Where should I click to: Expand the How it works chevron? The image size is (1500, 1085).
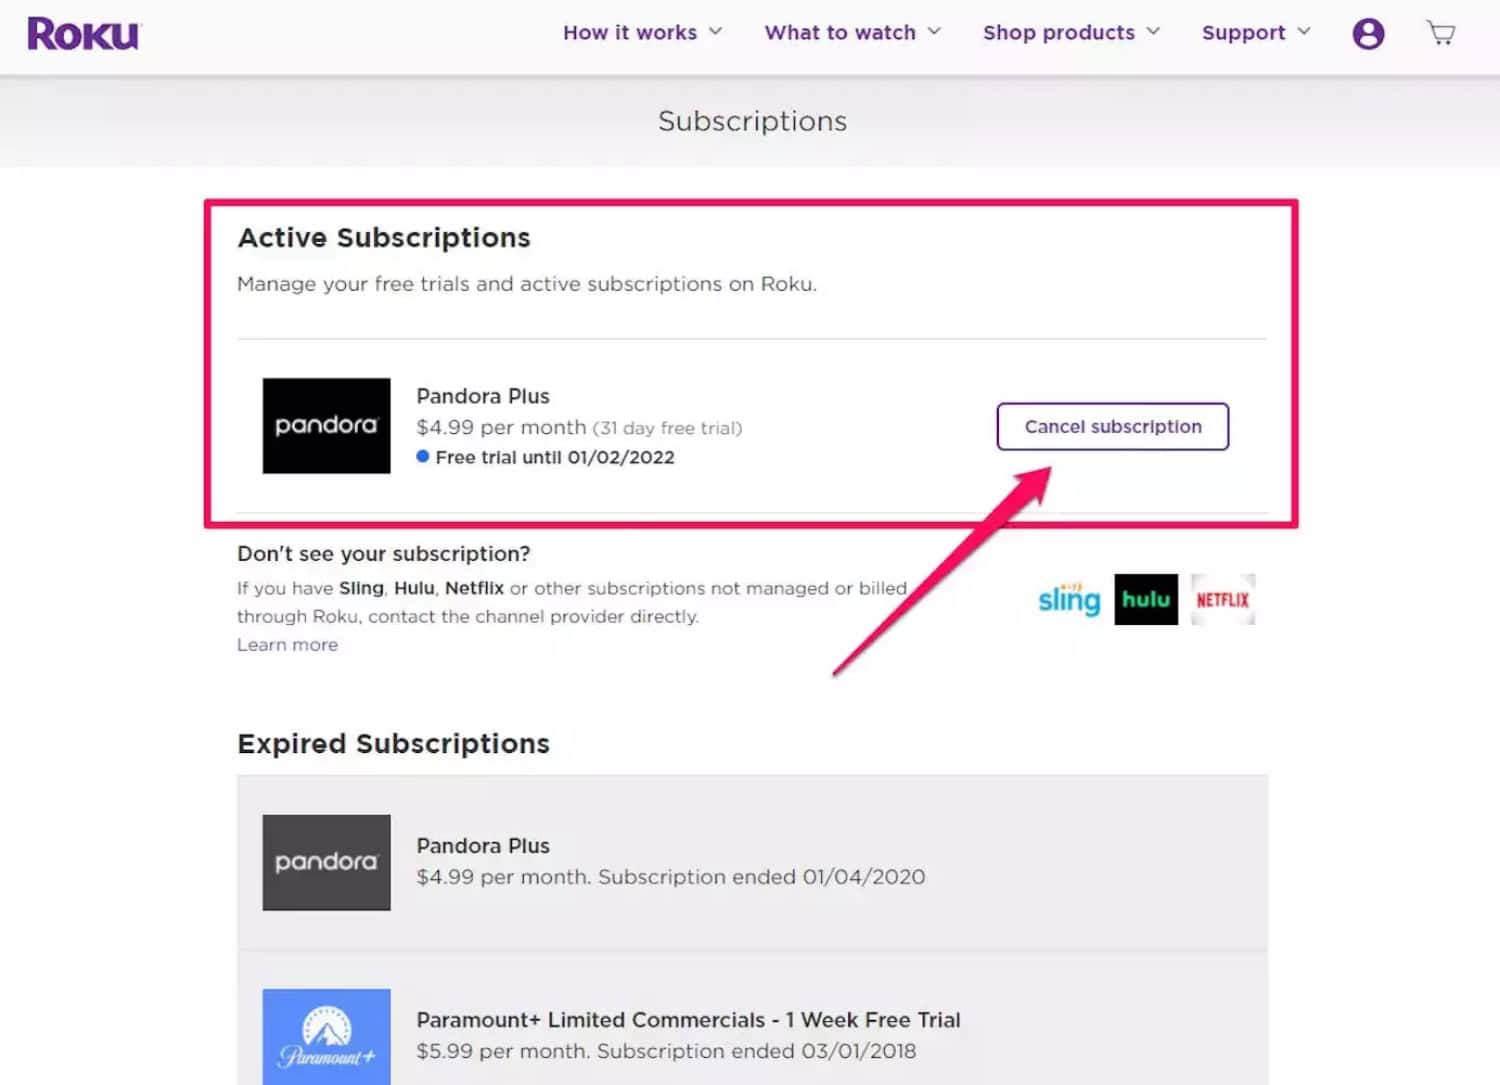click(x=715, y=31)
